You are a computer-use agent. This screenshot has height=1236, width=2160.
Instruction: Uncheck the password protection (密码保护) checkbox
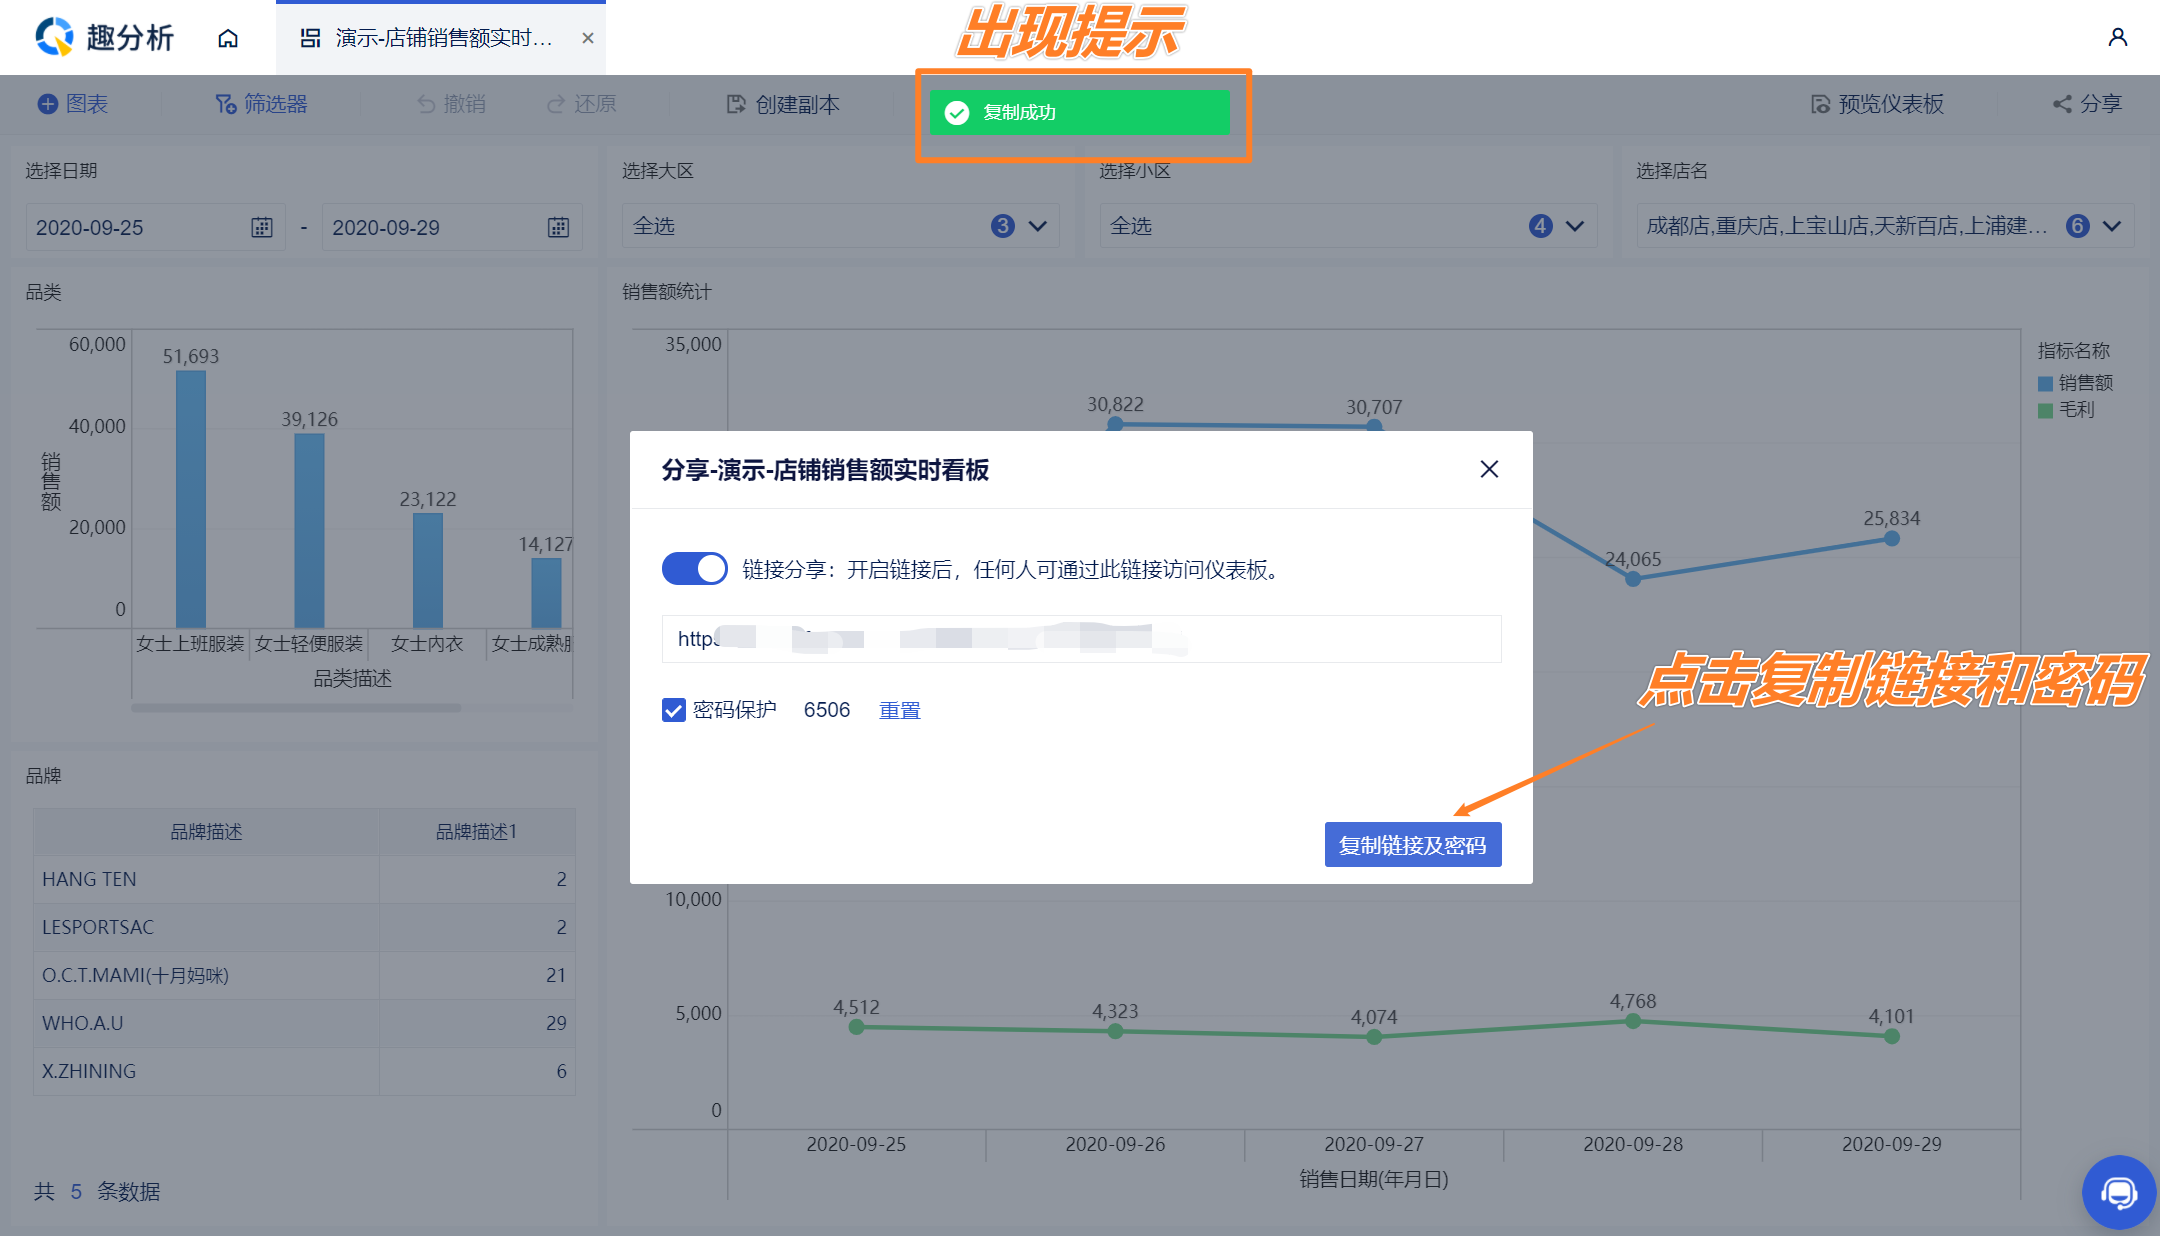click(x=674, y=710)
